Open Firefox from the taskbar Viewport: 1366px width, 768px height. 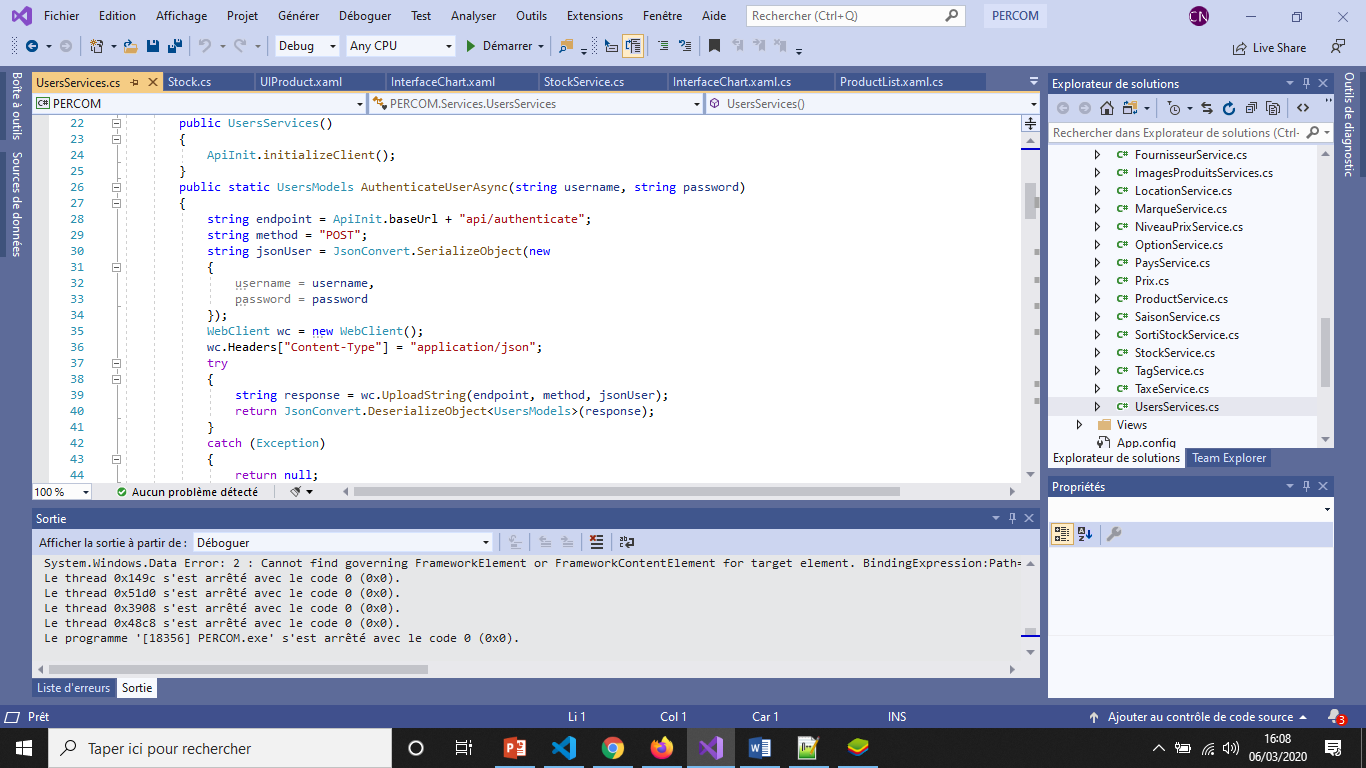(x=661, y=748)
